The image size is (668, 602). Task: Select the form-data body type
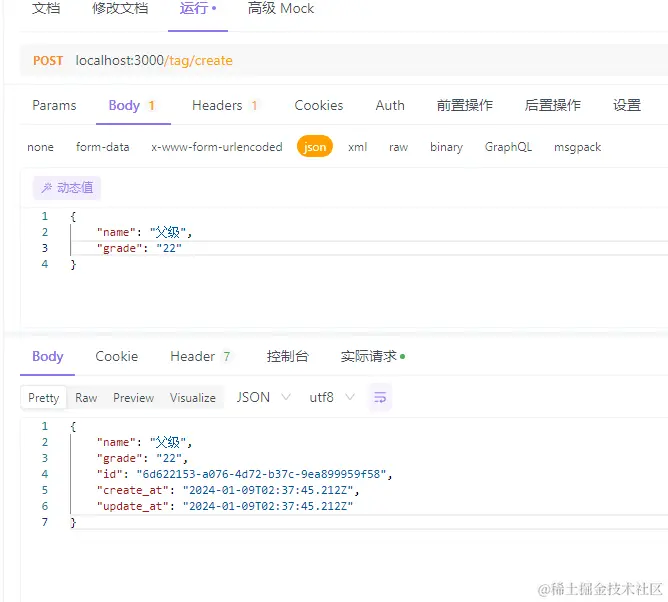102,147
